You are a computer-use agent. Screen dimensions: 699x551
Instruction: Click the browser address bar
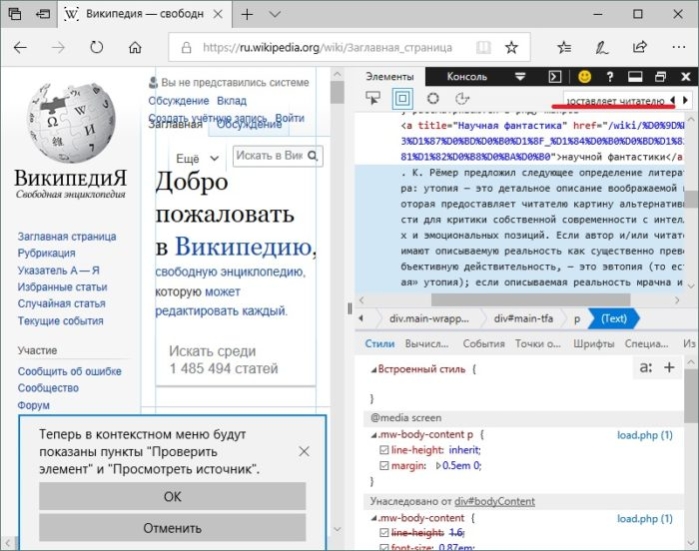[x=328, y=47]
